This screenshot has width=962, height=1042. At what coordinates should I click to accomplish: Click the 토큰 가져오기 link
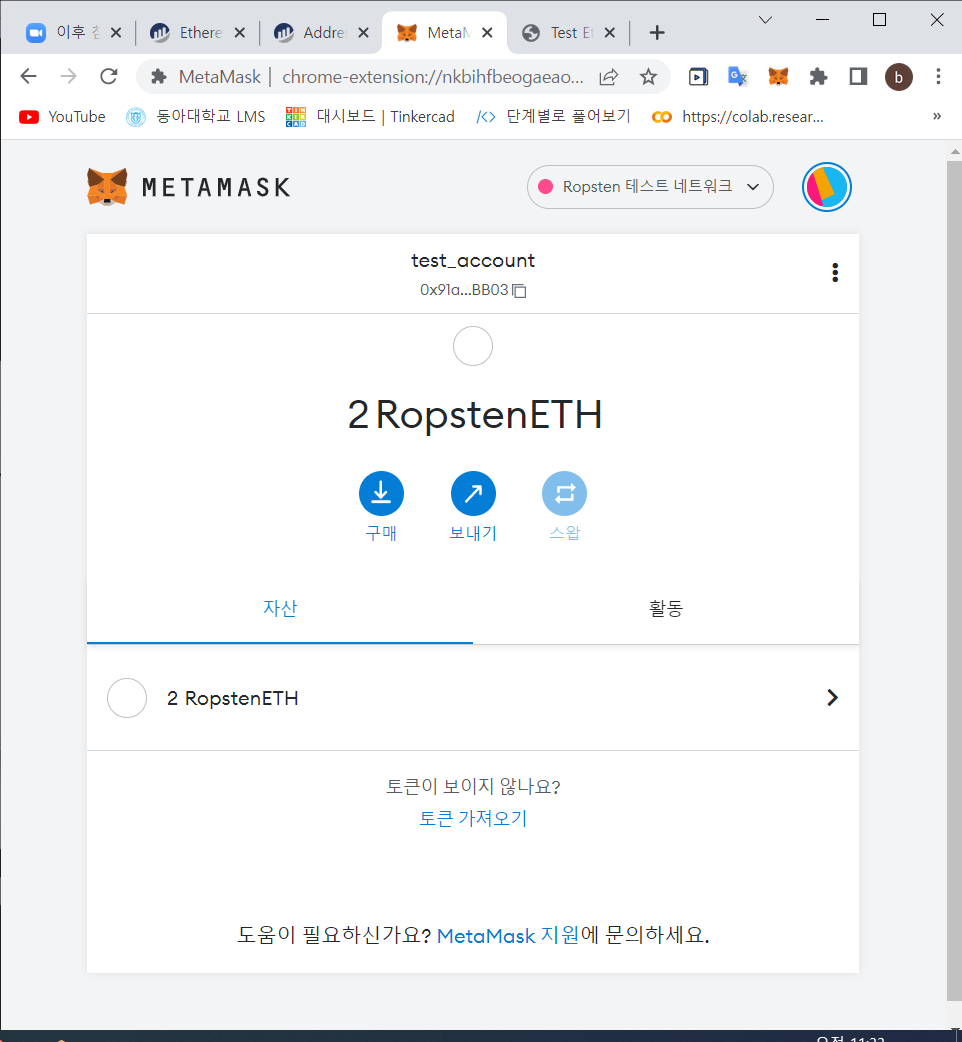[472, 818]
